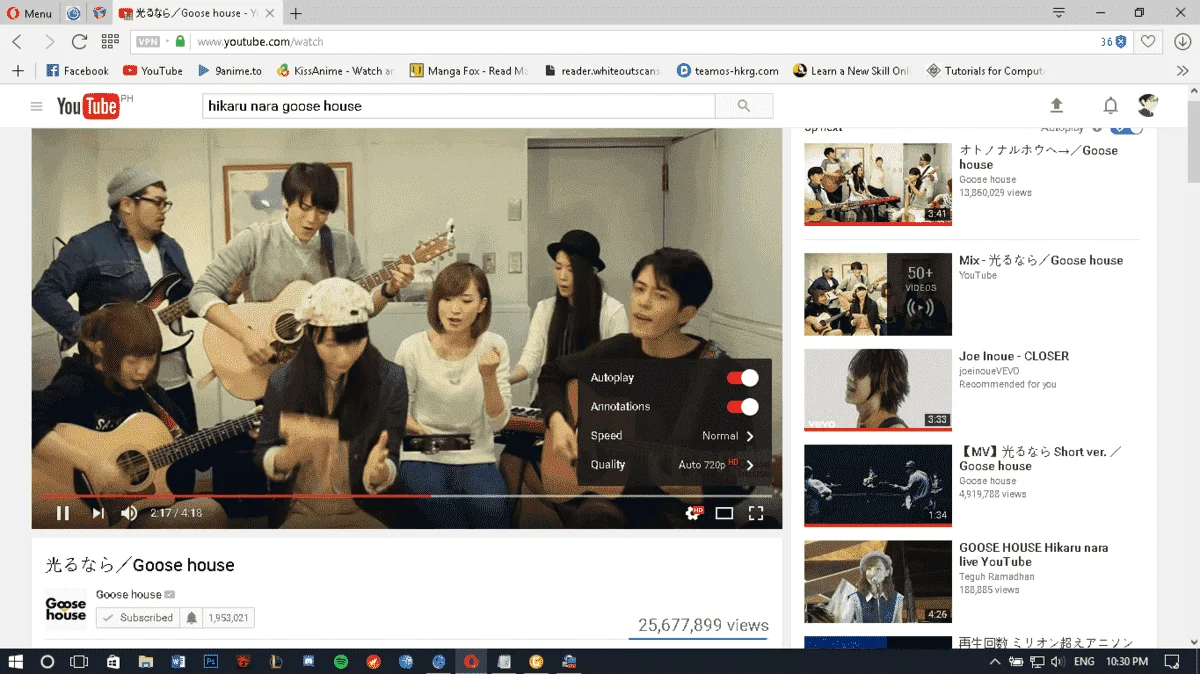Image resolution: width=1200 pixels, height=674 pixels.
Task: Click the 10:30 PM taskbar clock
Action: tap(1127, 662)
